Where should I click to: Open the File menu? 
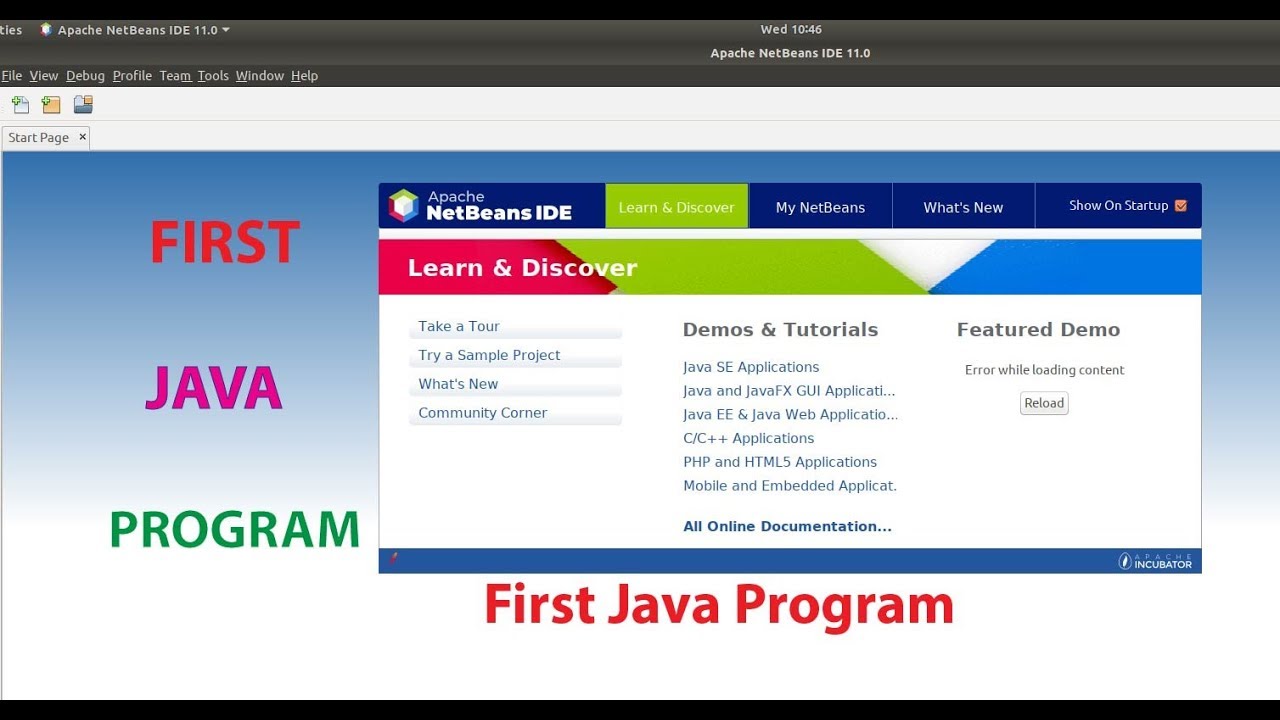pos(12,76)
